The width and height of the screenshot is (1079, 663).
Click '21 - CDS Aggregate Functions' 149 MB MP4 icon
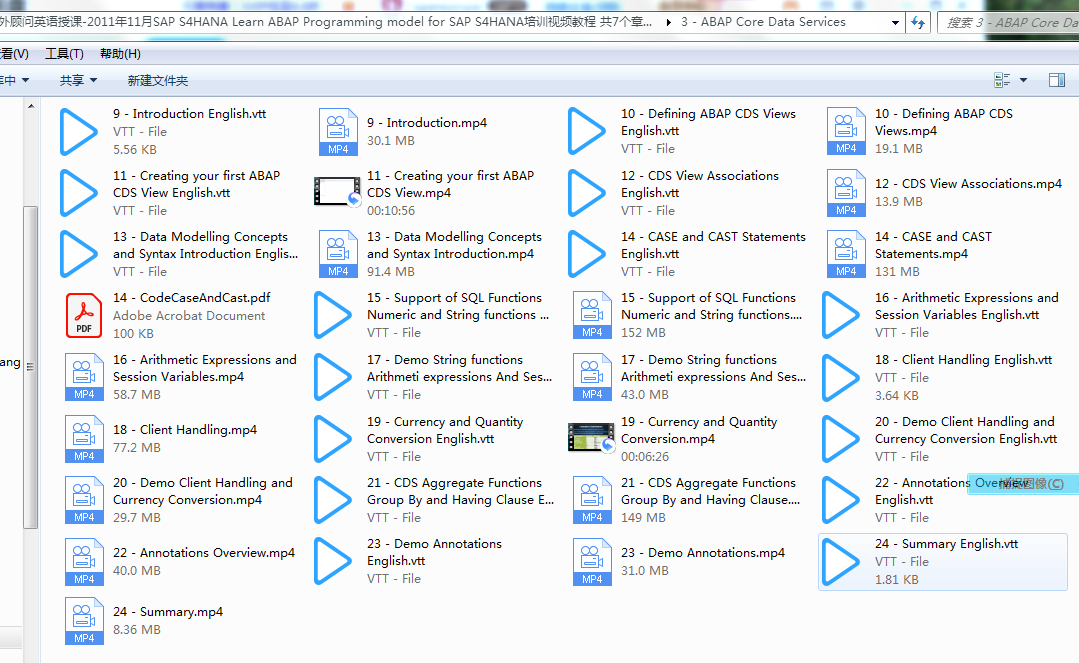pyautogui.click(x=592, y=500)
